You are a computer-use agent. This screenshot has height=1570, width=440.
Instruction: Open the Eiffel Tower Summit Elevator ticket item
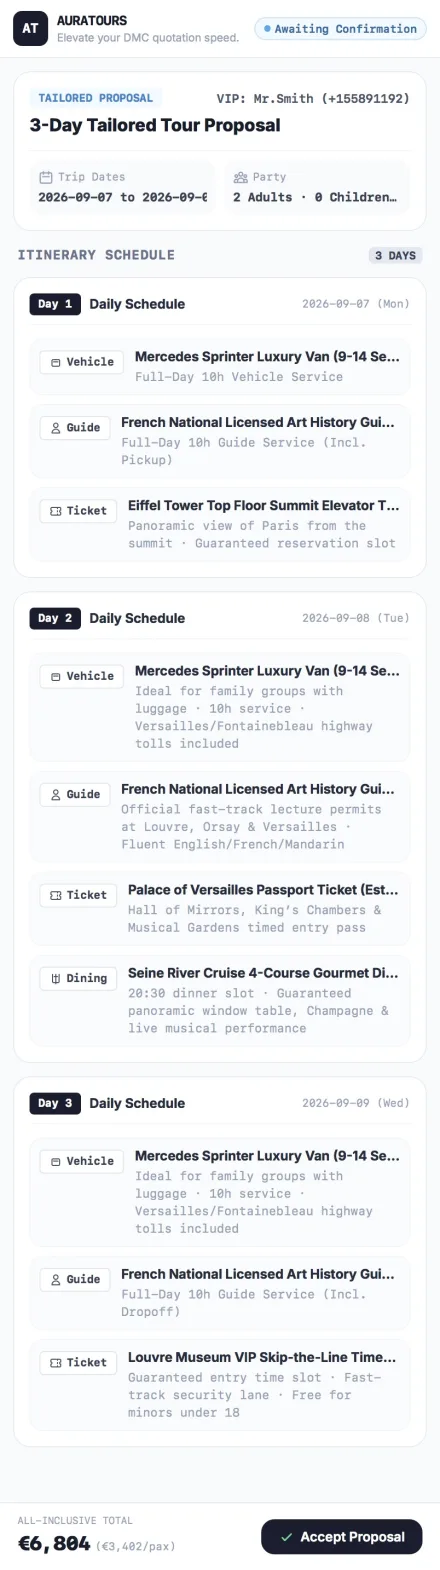tap(220, 524)
